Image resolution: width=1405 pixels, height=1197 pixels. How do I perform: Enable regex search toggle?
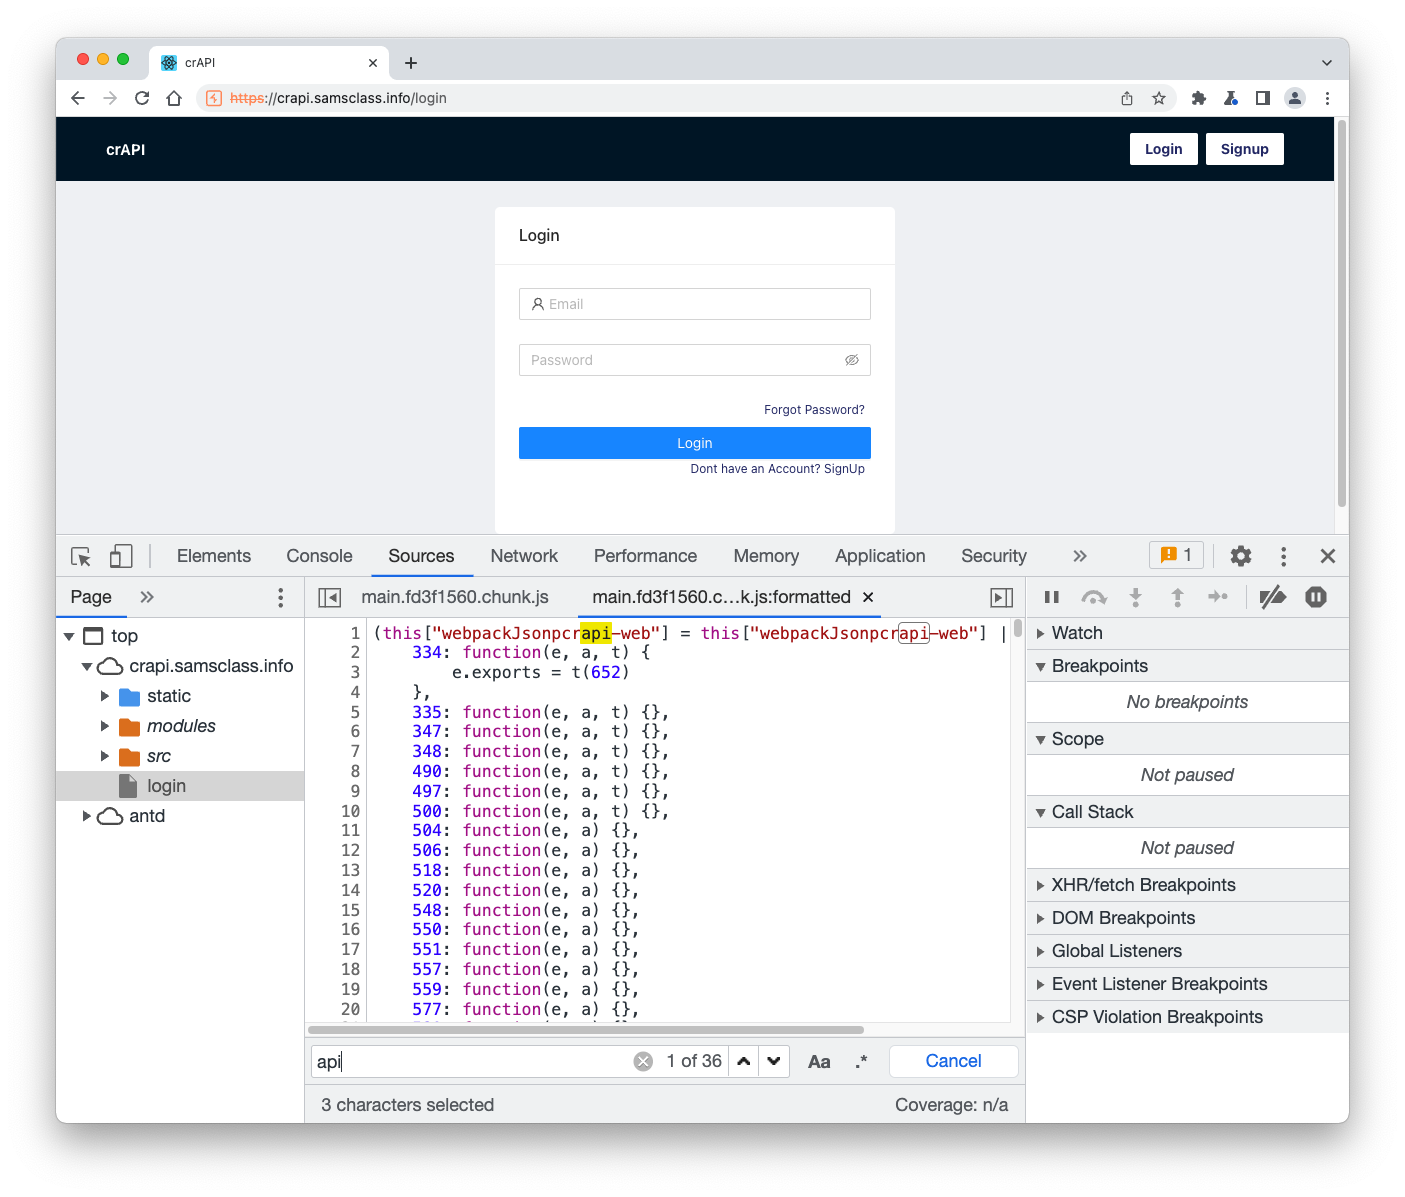[861, 1061]
